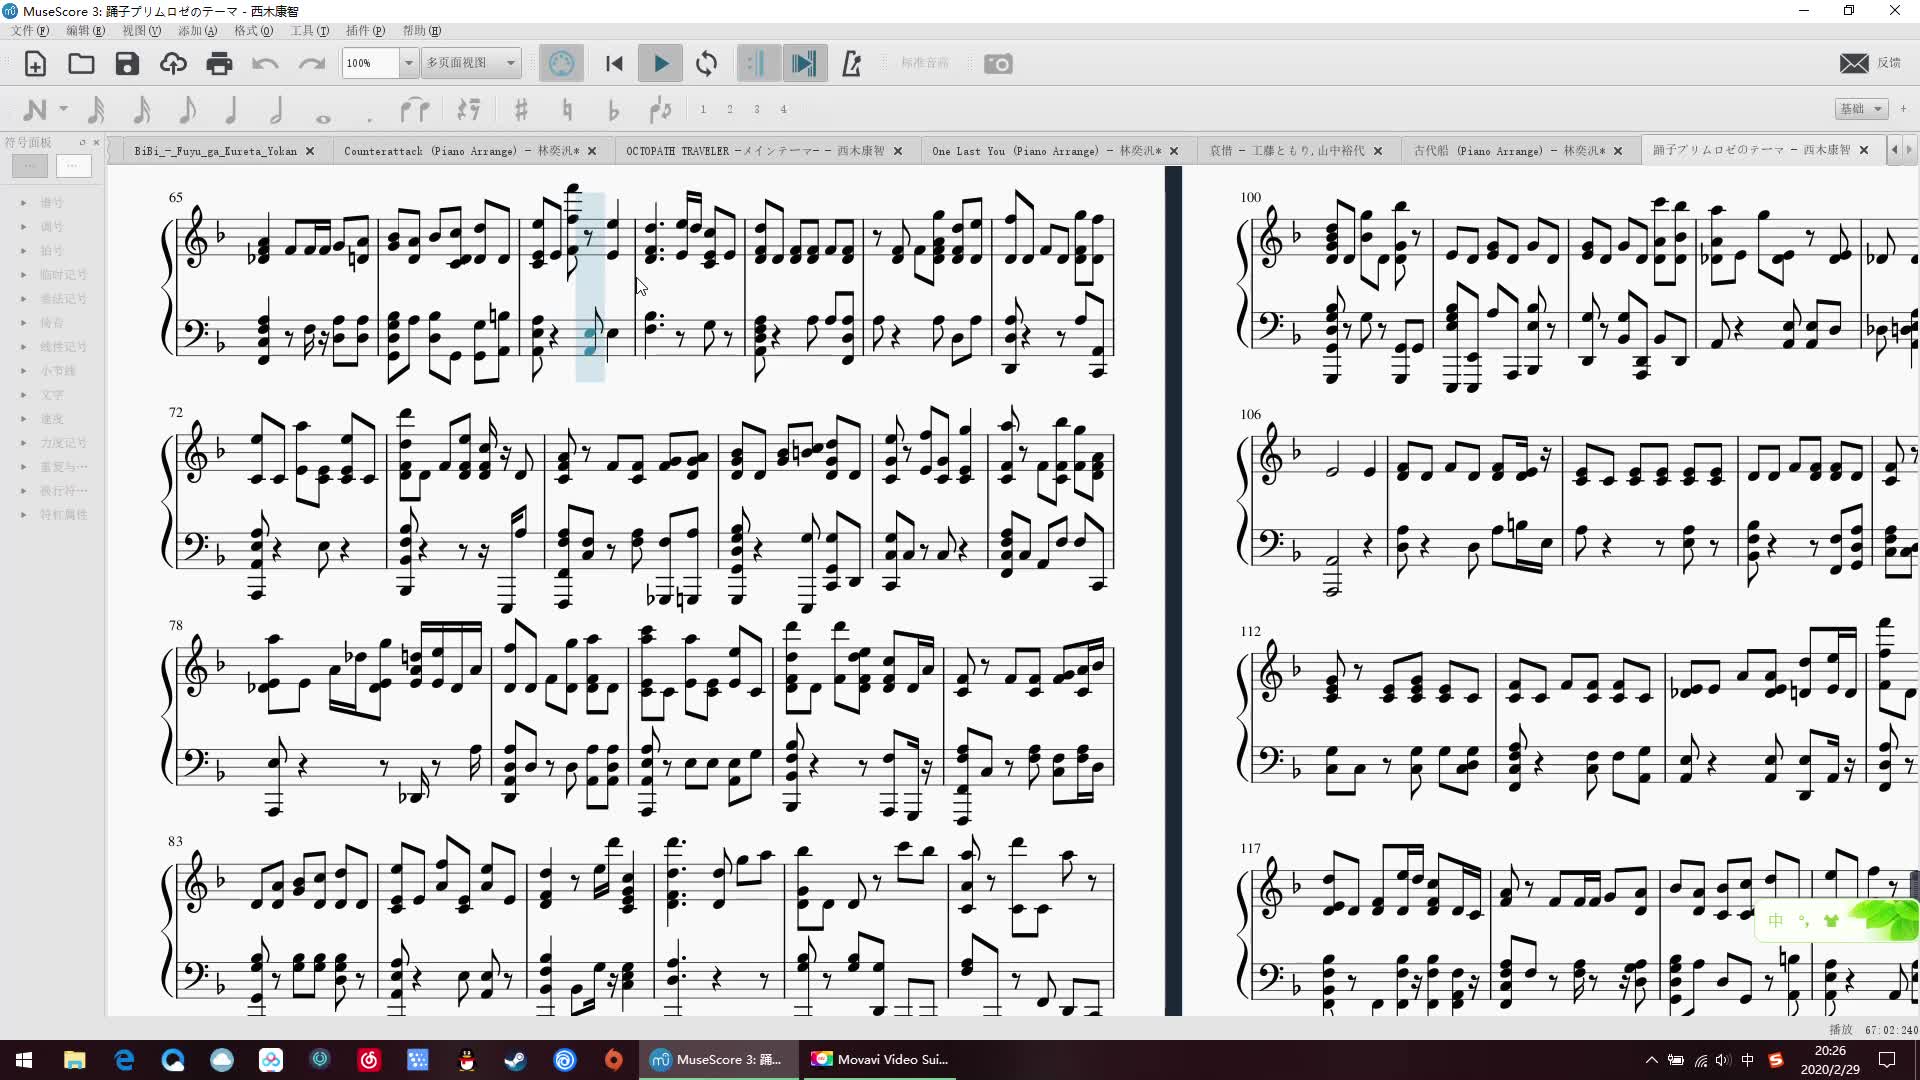Save the current score with the disk icon
Image resolution: width=1920 pixels, height=1080 pixels.
(127, 64)
